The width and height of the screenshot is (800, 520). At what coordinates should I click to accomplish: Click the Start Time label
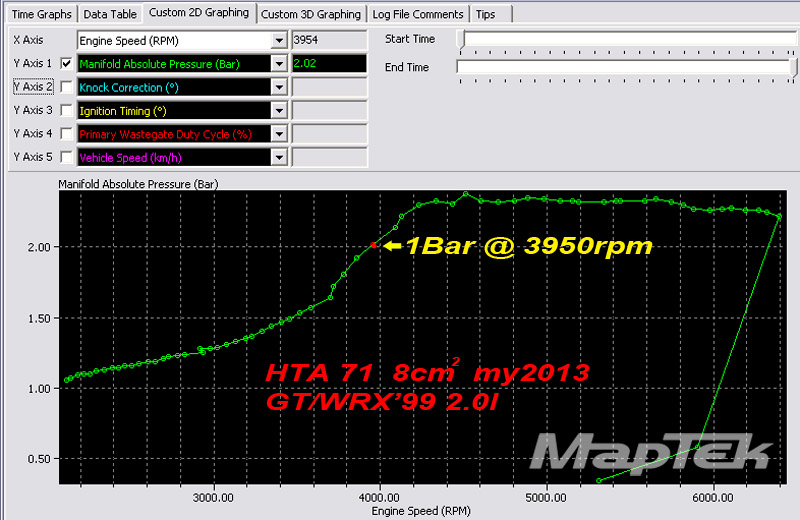click(410, 39)
